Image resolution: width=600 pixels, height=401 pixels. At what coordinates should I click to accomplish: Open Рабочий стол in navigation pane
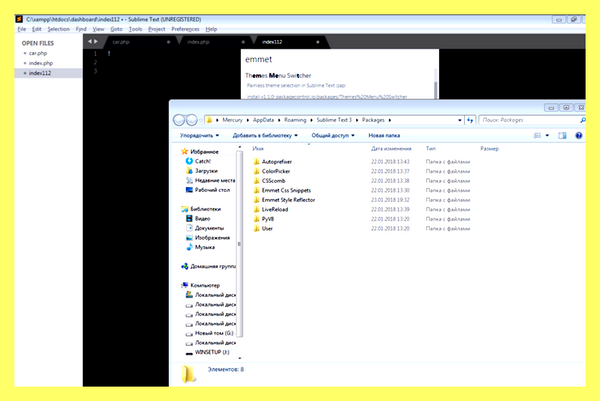208,190
